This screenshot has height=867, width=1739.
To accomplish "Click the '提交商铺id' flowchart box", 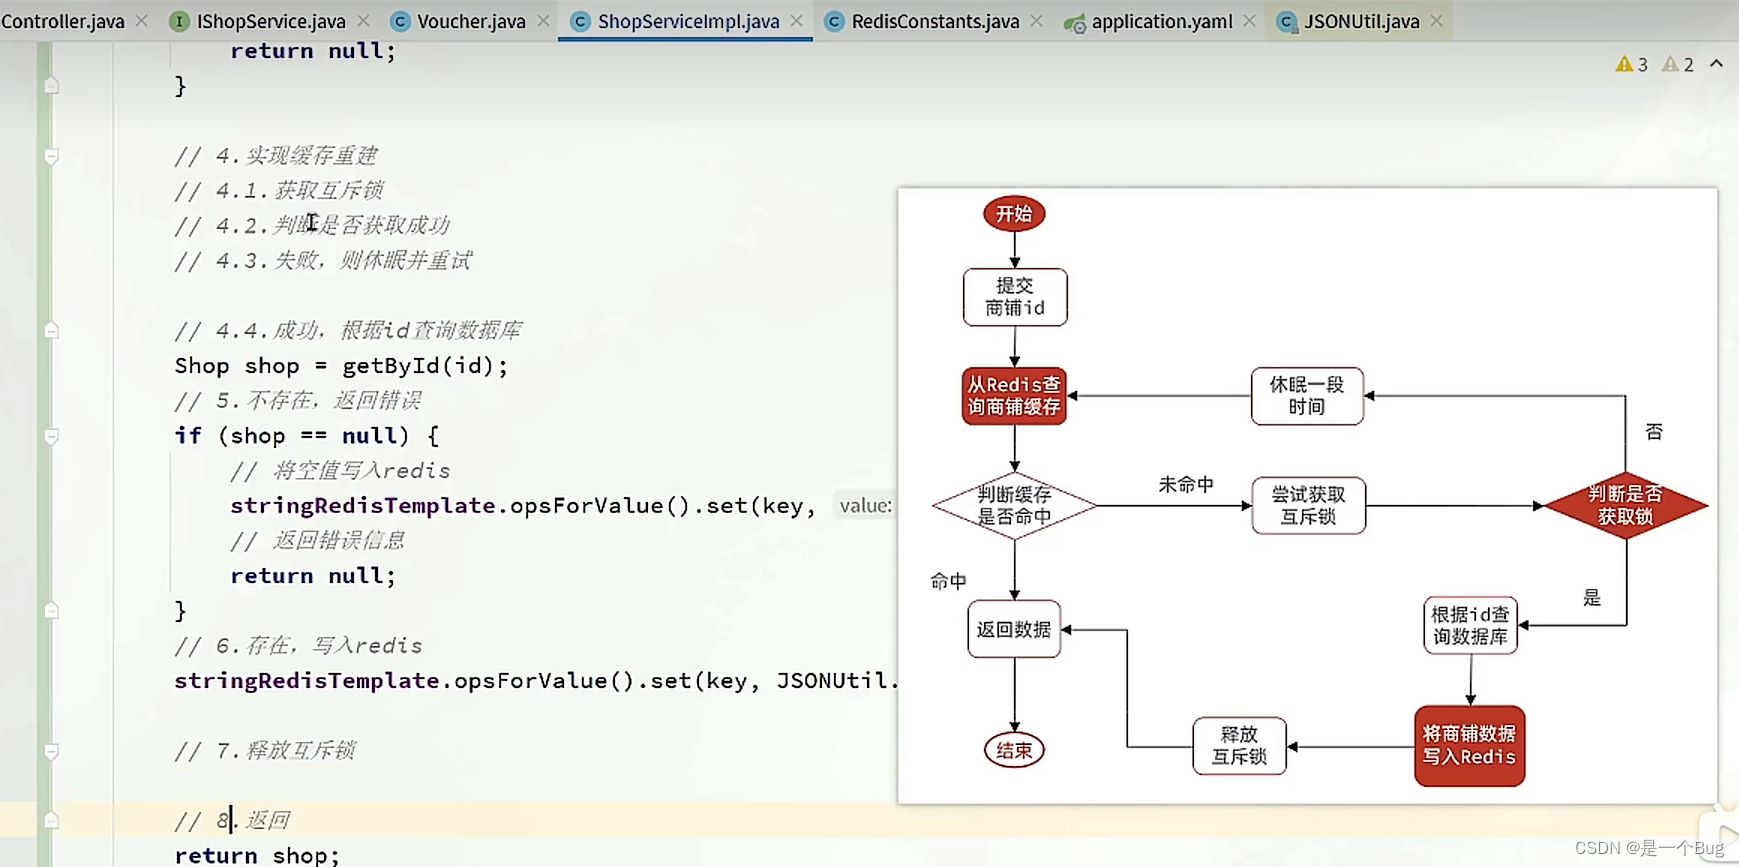I will click(1015, 297).
